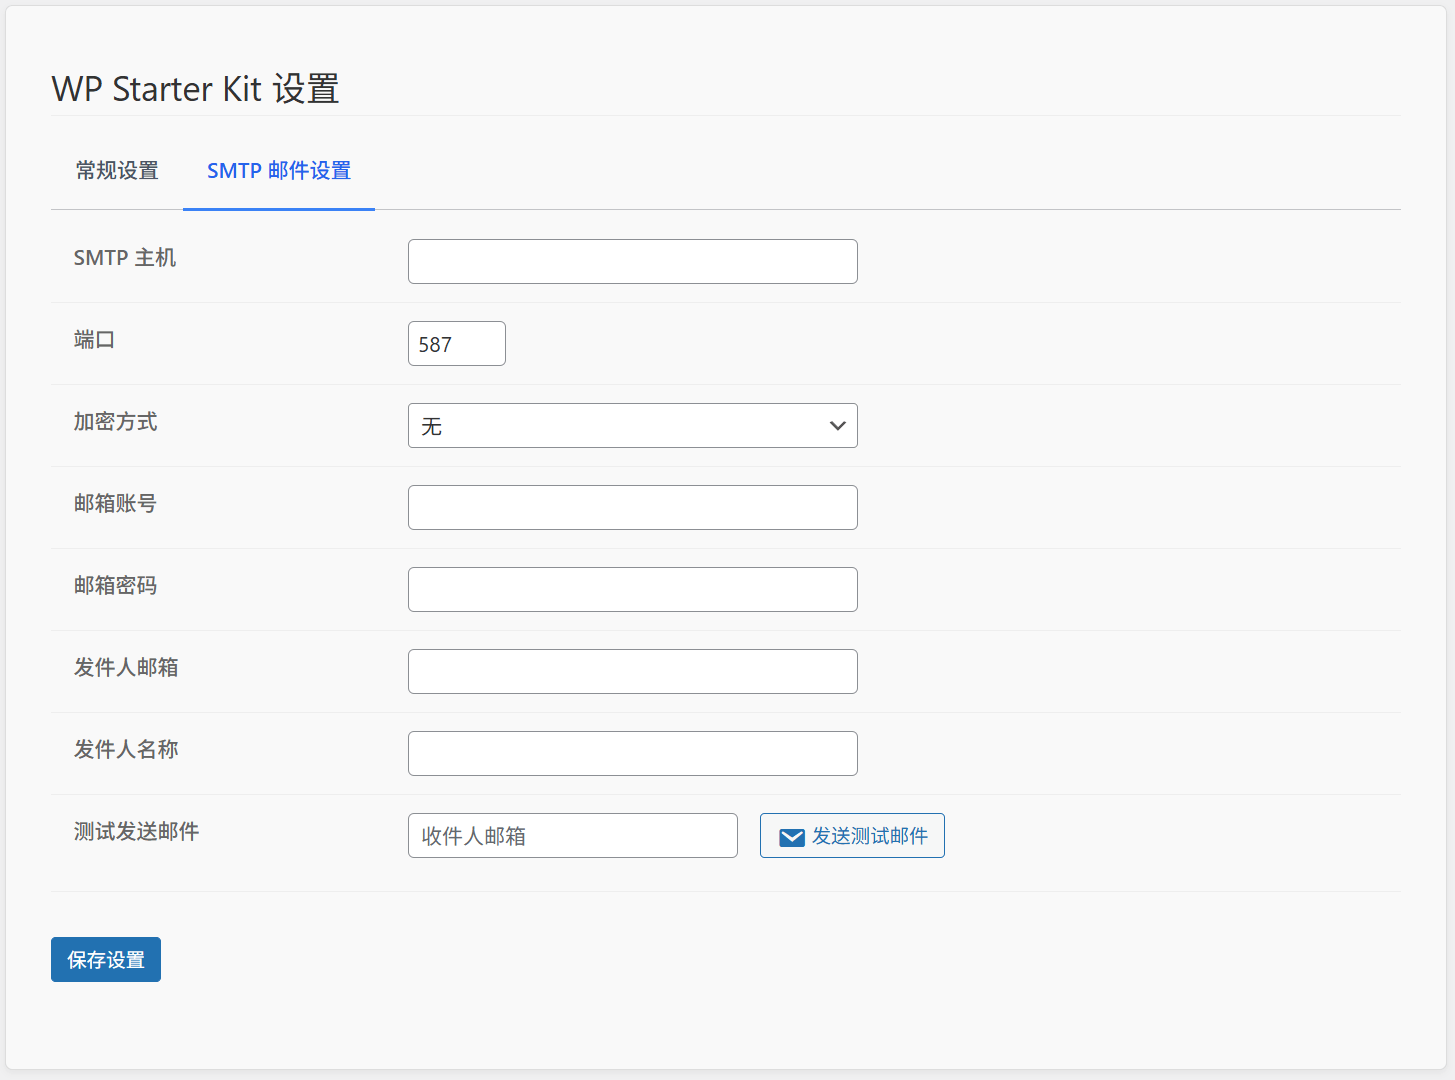Click the 邮箱账号 input box
The width and height of the screenshot is (1455, 1080).
[x=632, y=507]
